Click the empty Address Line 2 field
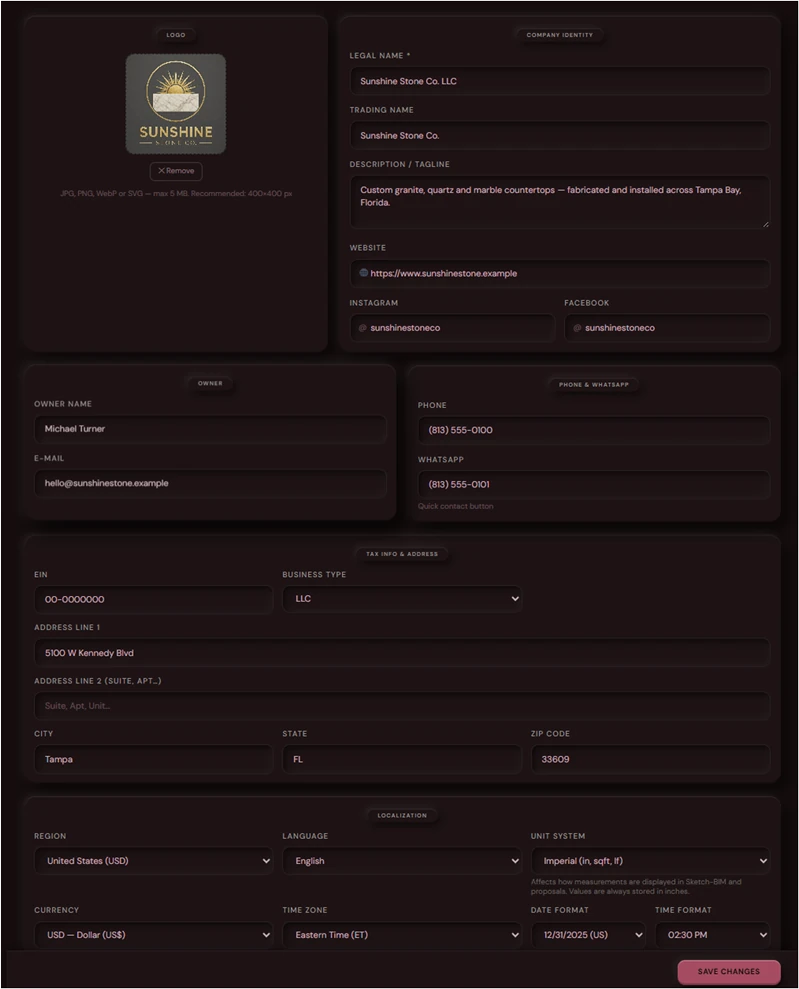 (x=402, y=706)
